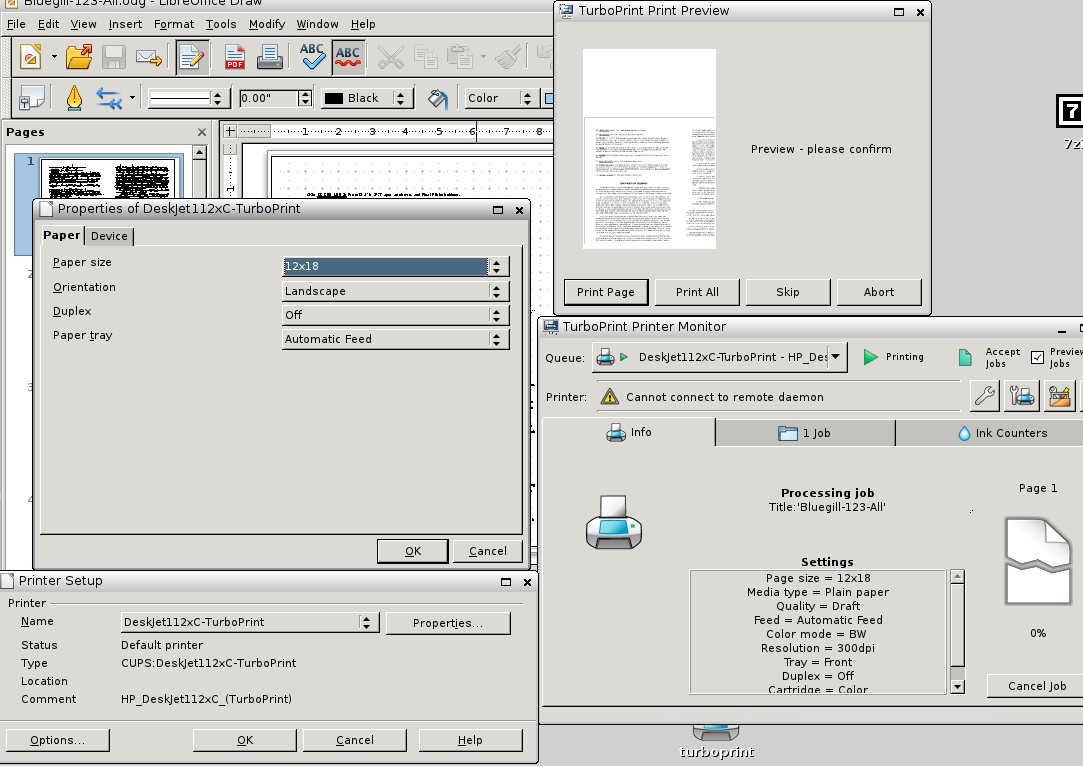The width and height of the screenshot is (1083, 767).
Task: Click the Edit File mode icon
Action: click(x=191, y=57)
